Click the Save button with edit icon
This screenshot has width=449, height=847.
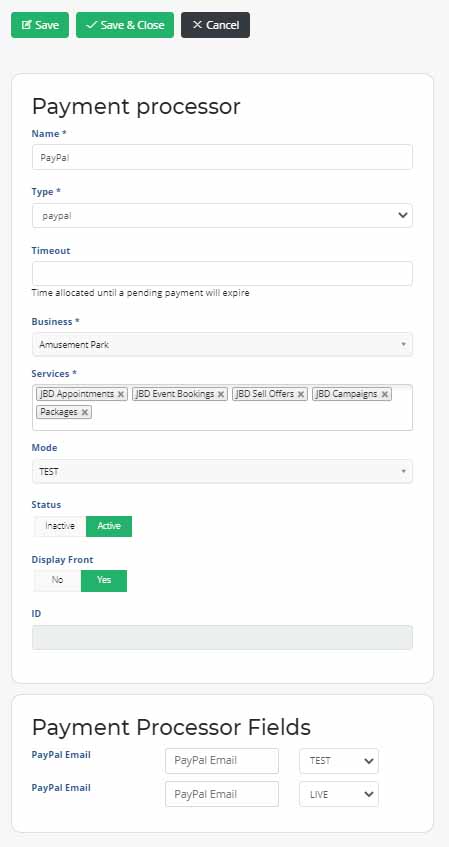tap(40, 25)
